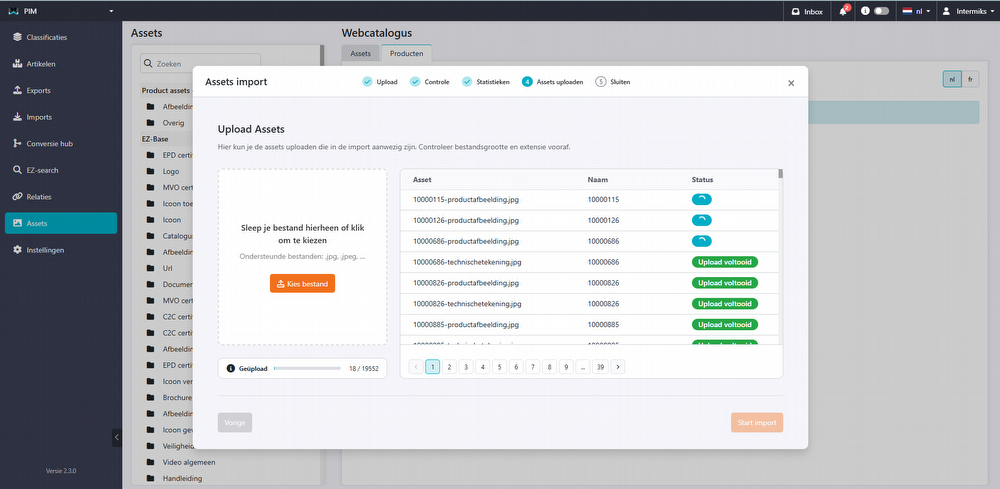Image resolution: width=1000 pixels, height=489 pixels.
Task: Select the nl language toggle button
Action: [x=952, y=79]
